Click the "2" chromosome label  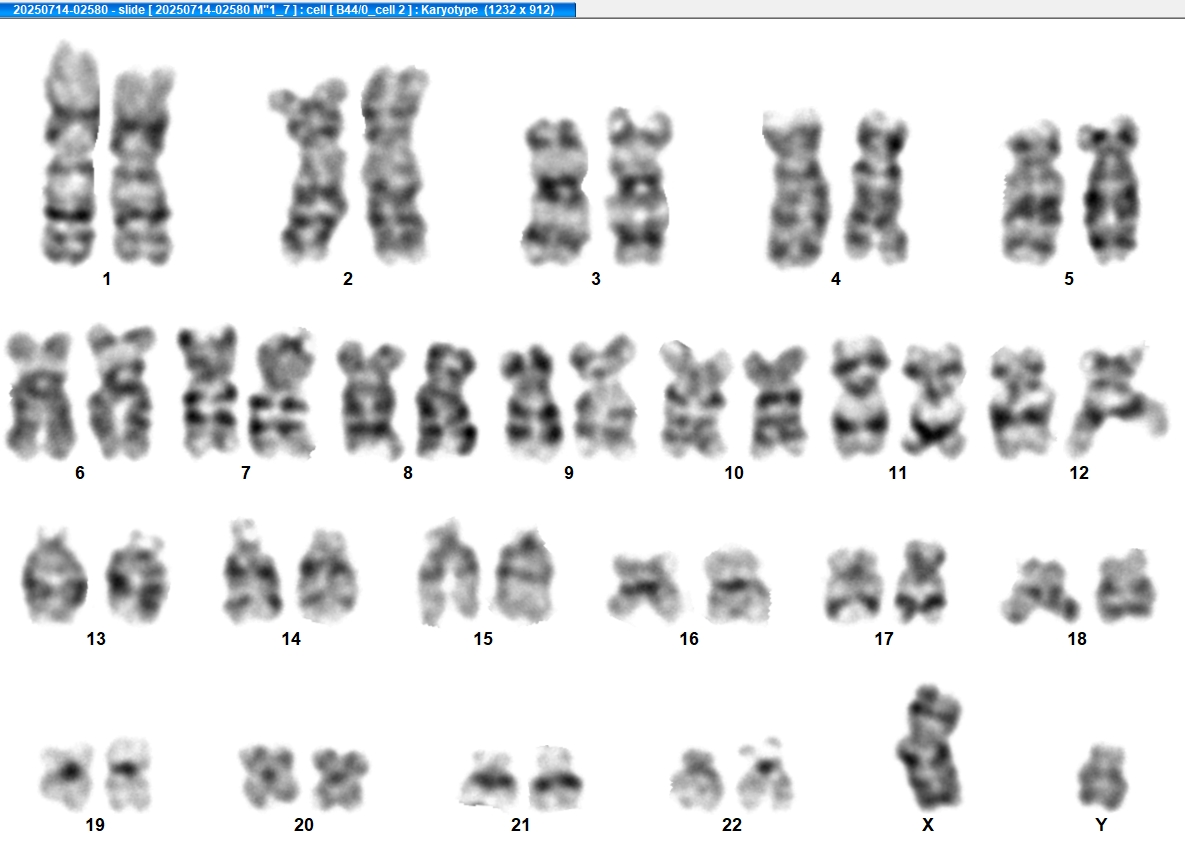(348, 280)
